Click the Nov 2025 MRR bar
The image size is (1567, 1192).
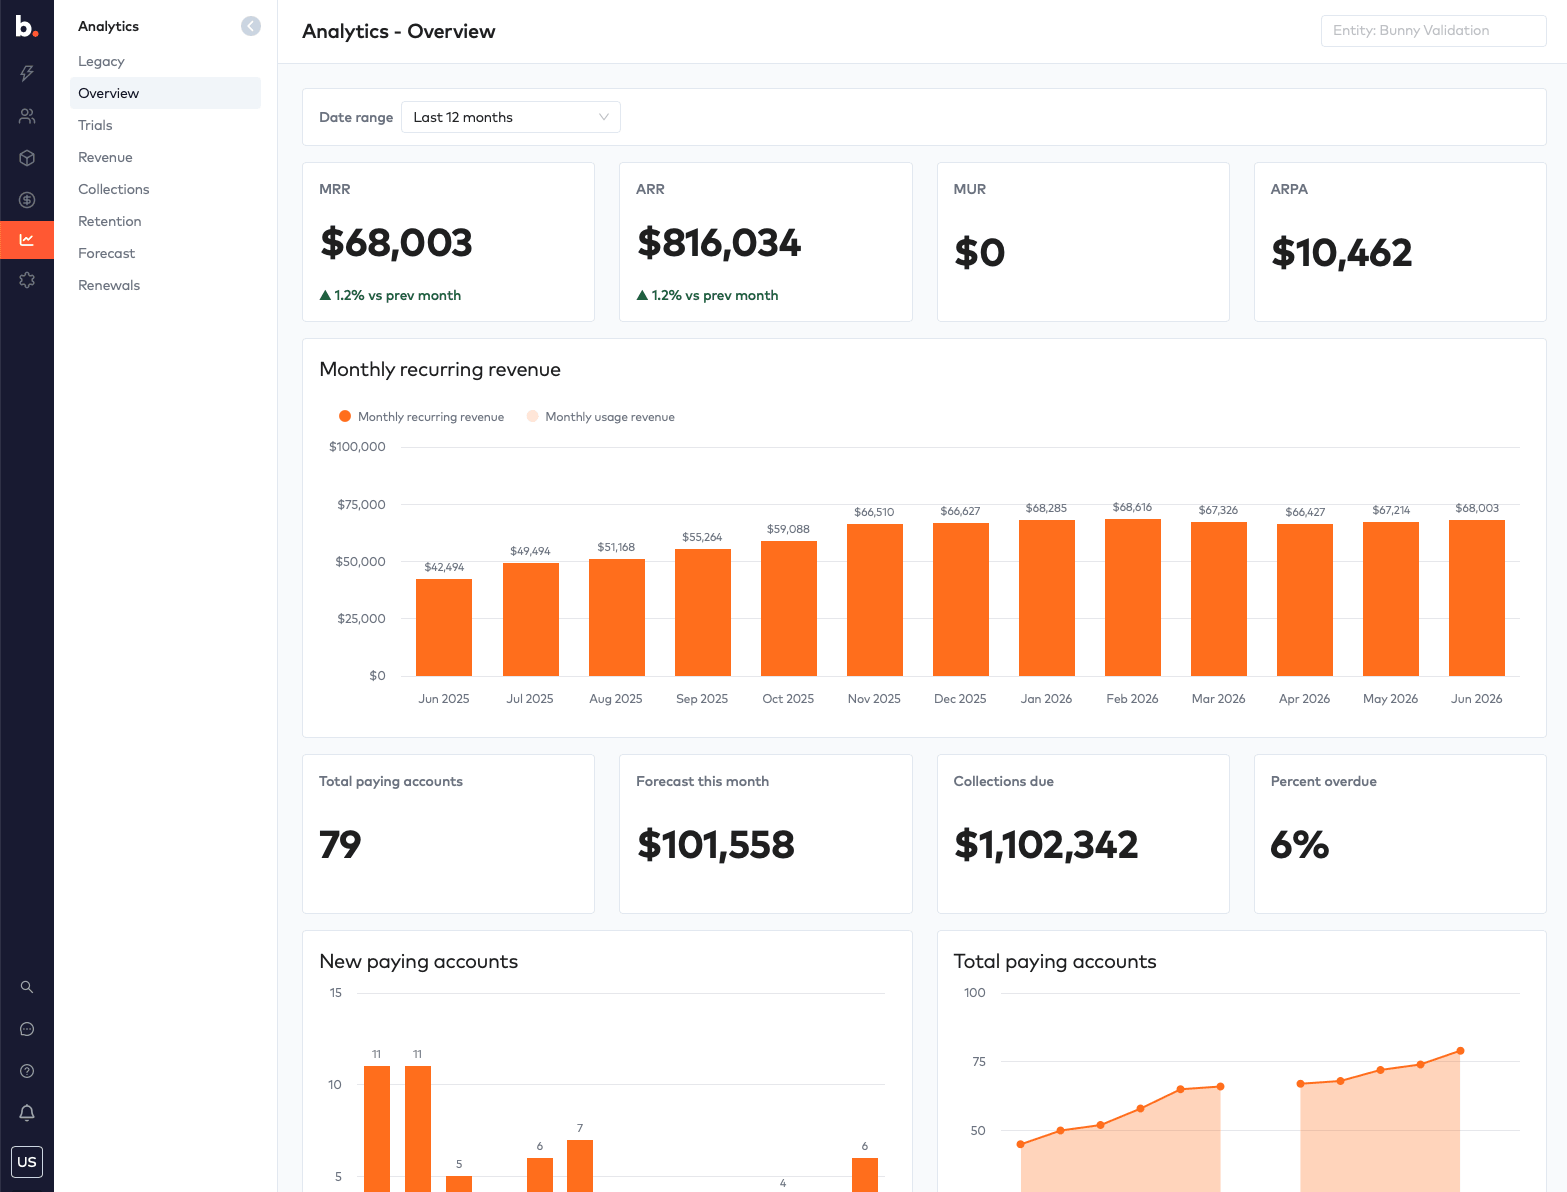coord(875,600)
